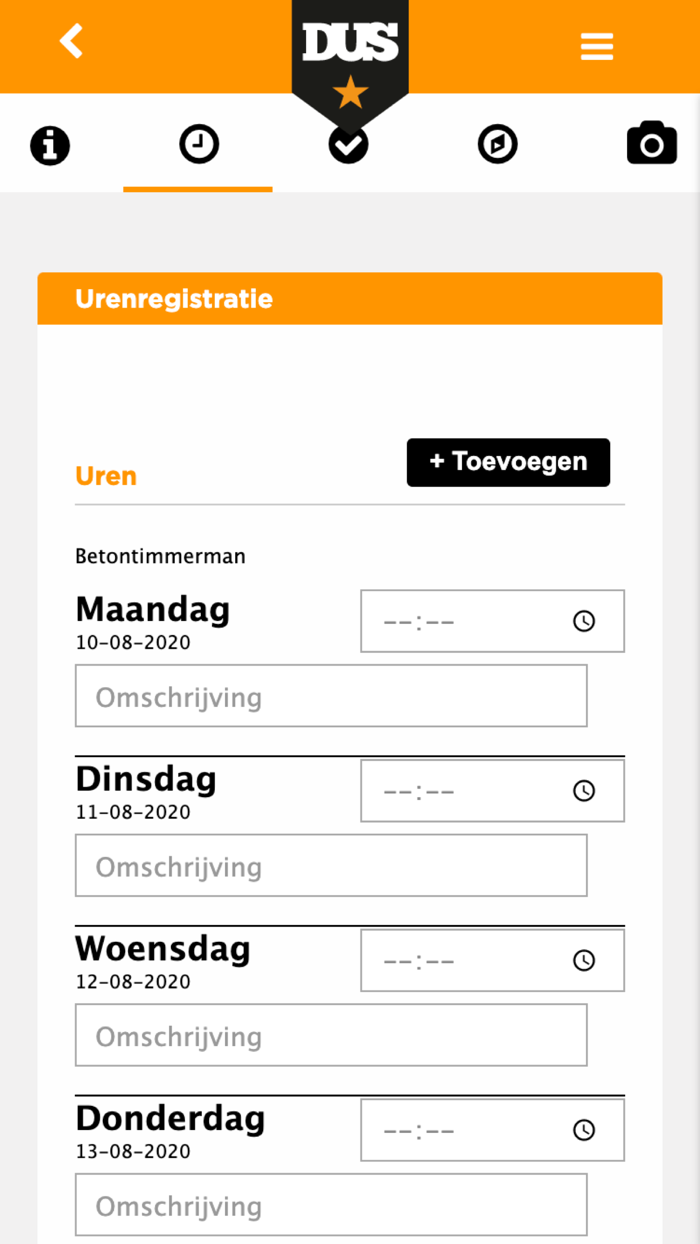Click the Betontimmerman label text
The image size is (700, 1244).
(160, 556)
